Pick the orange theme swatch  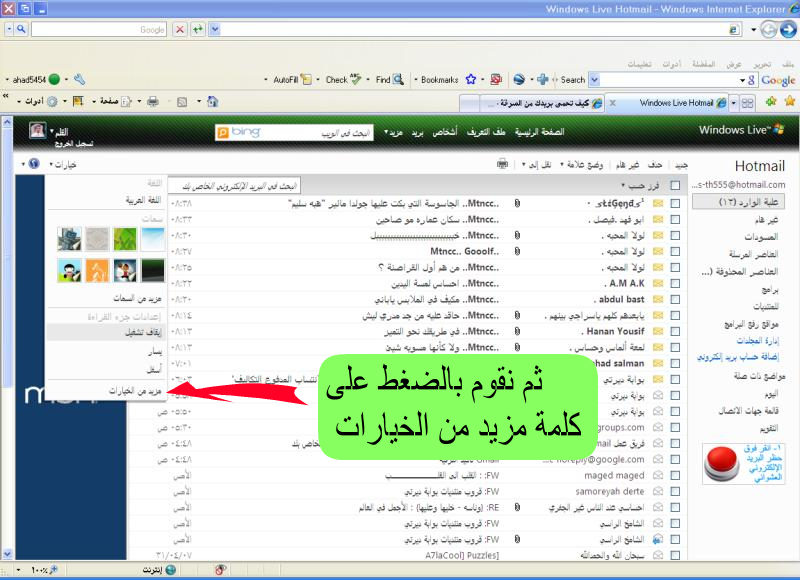tap(97, 270)
